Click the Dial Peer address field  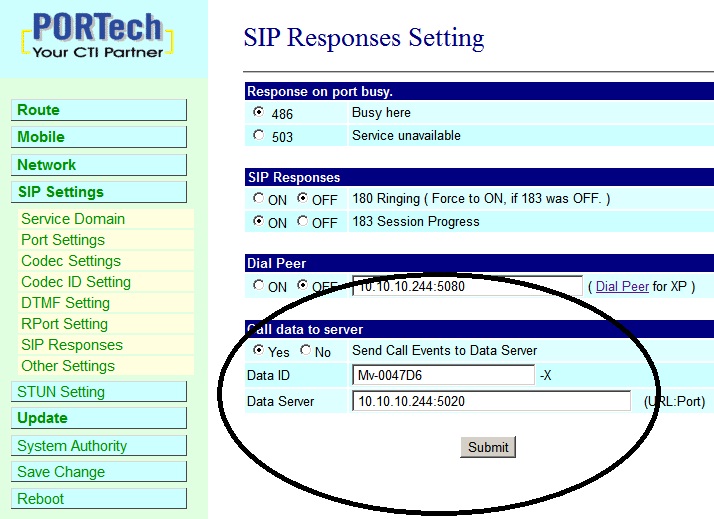pos(467,286)
